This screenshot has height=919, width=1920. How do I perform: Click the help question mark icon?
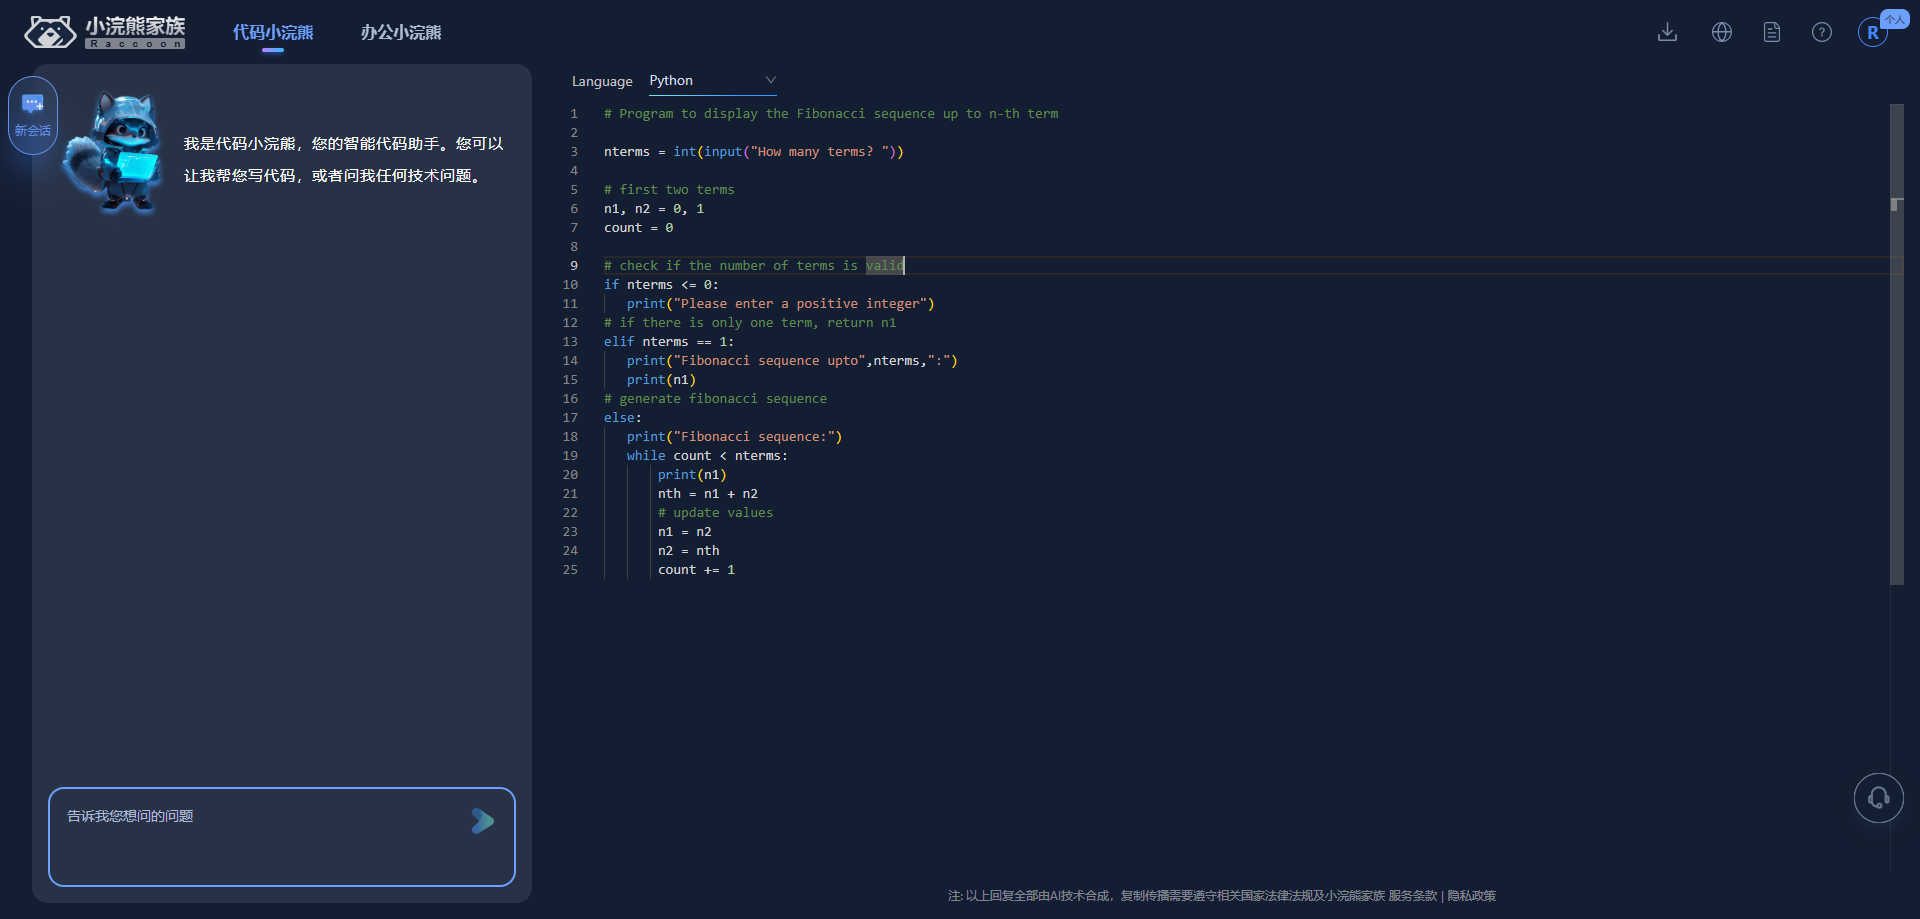[1821, 32]
